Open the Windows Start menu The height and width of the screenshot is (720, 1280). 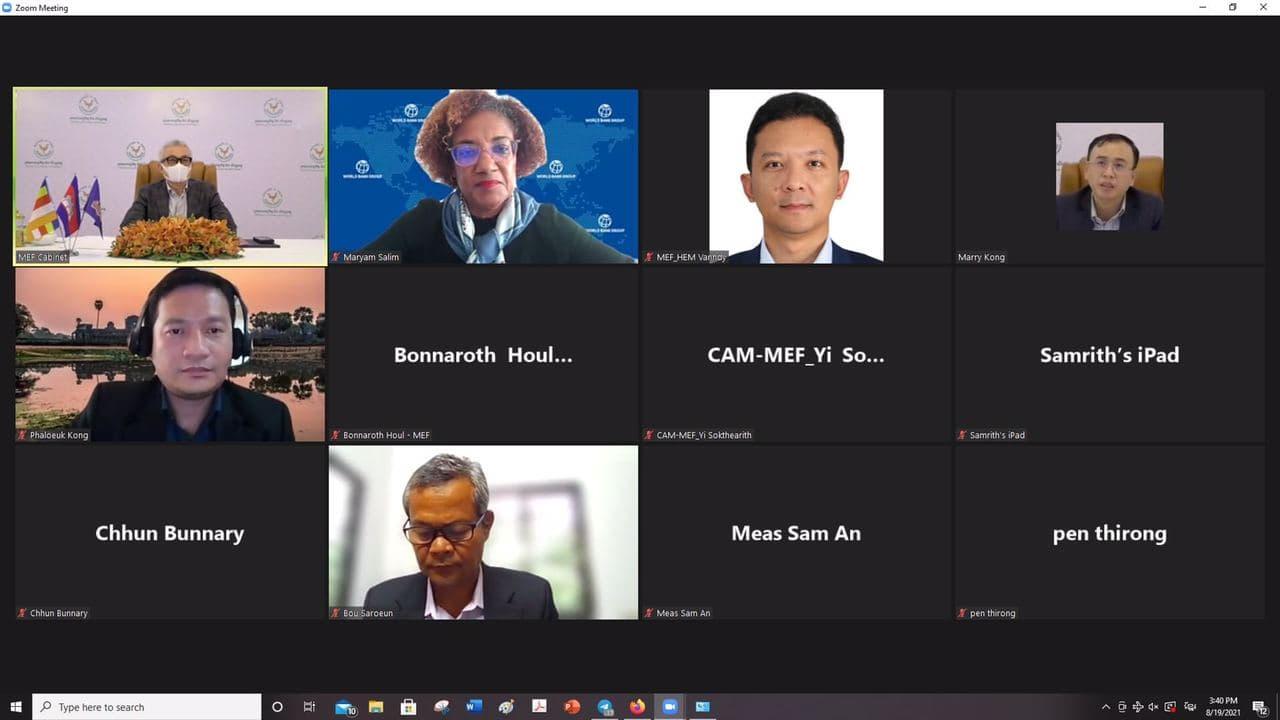(x=16, y=707)
